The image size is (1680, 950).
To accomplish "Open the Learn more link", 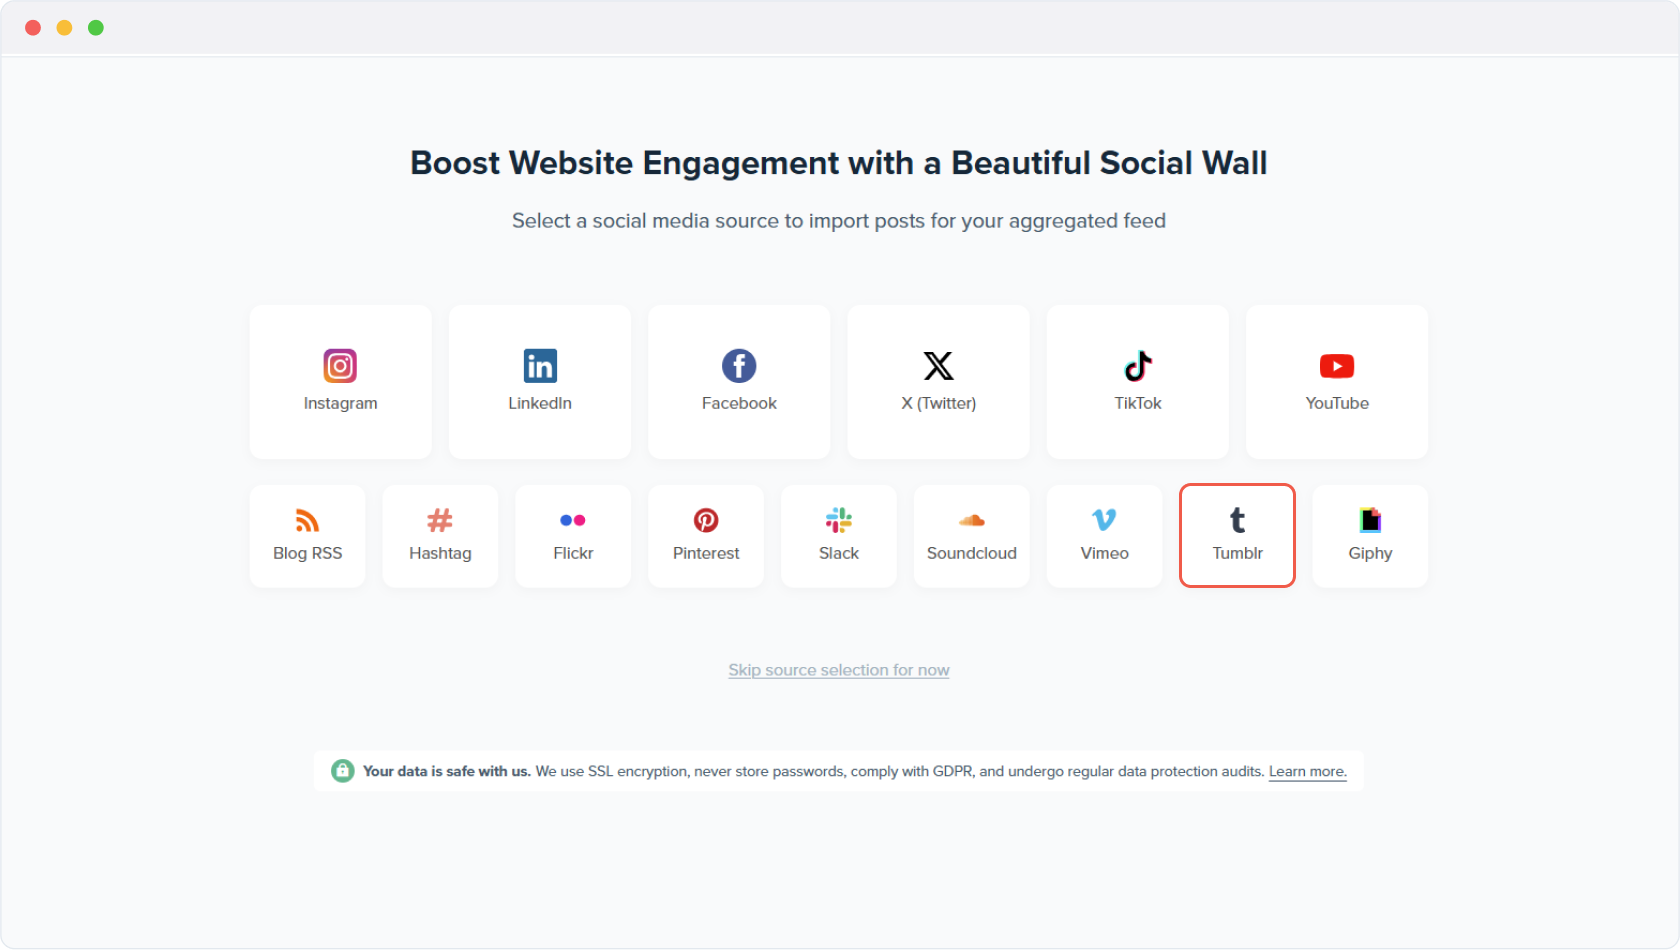I will pos(1306,771).
